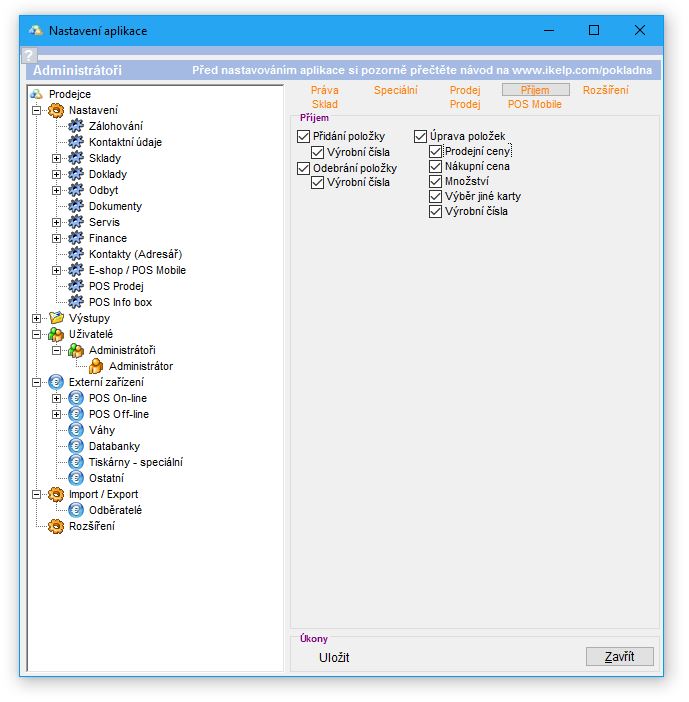Click Uložit to save settings

[334, 658]
